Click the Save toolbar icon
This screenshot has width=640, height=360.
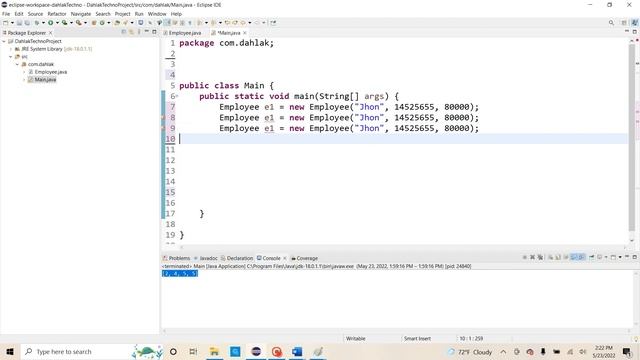[19, 23]
